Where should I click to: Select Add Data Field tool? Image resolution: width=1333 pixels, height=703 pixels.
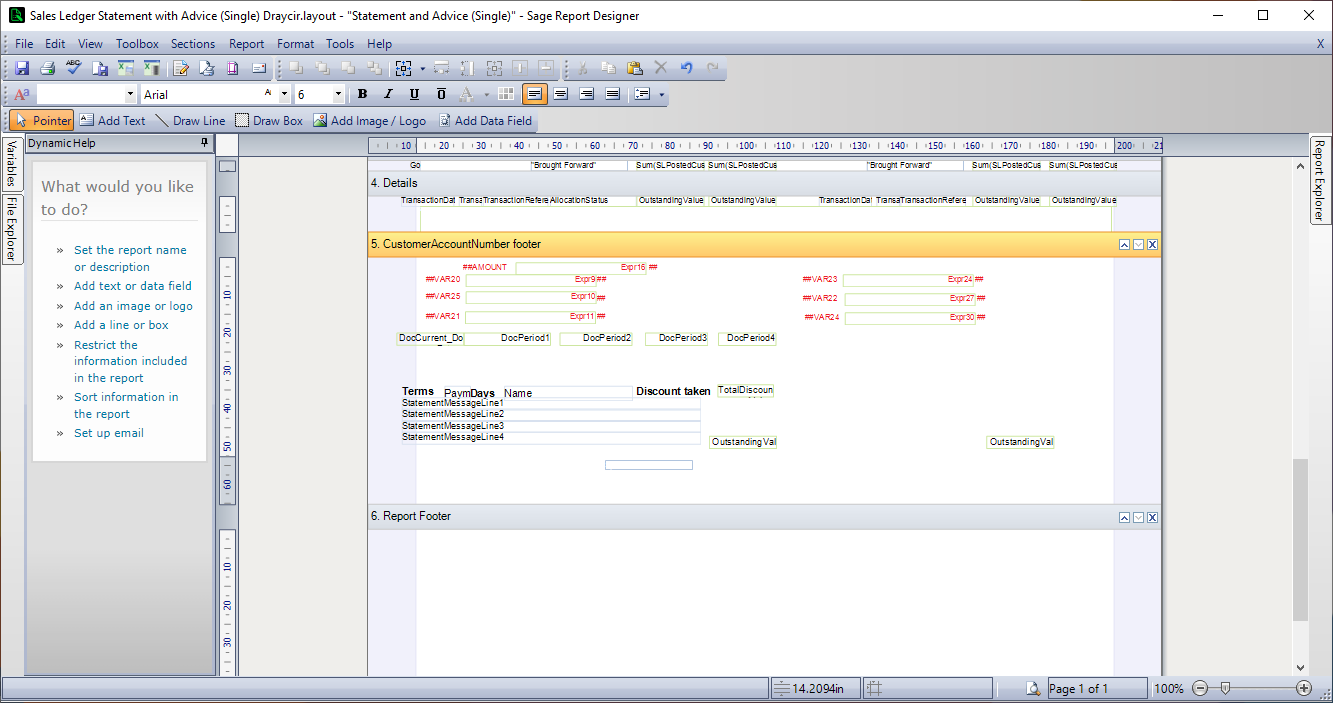(484, 120)
